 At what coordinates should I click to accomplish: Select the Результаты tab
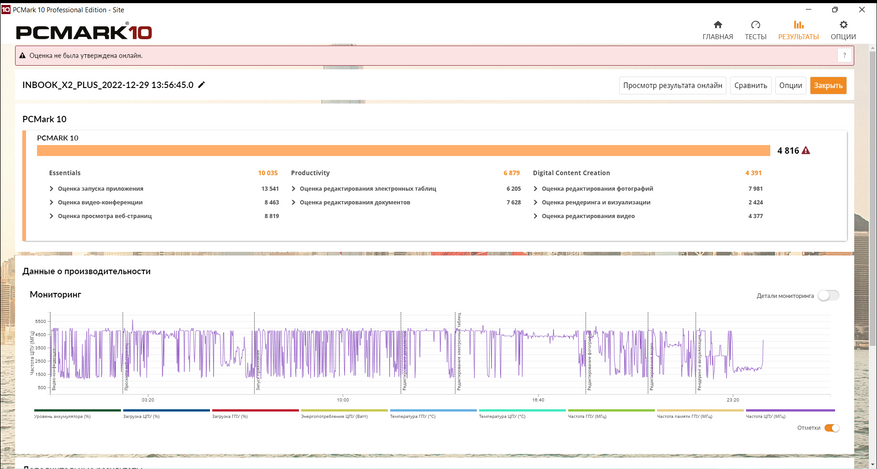798,30
